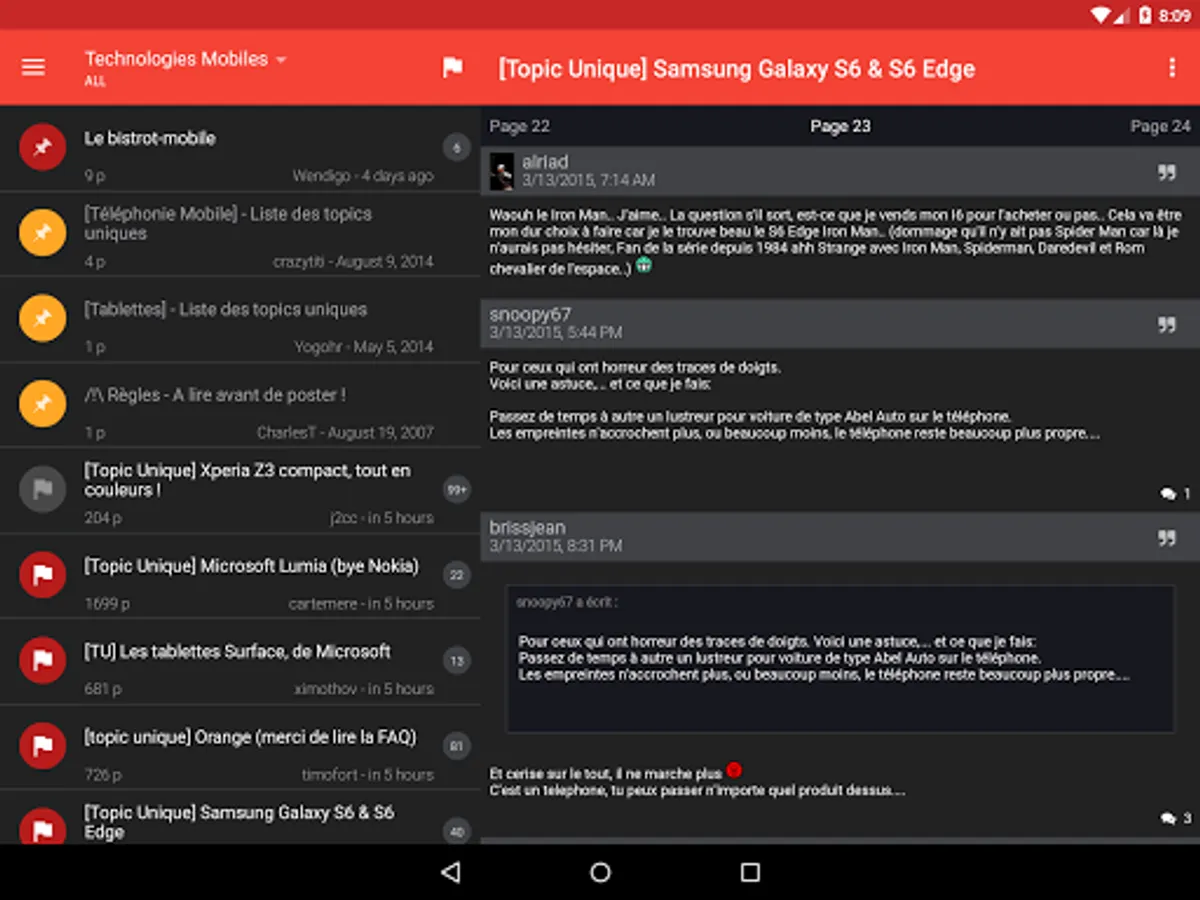Tap the thread title Samsung Galaxy S6 & S6 Edge header
The height and width of the screenshot is (900, 1200).
click(x=737, y=69)
